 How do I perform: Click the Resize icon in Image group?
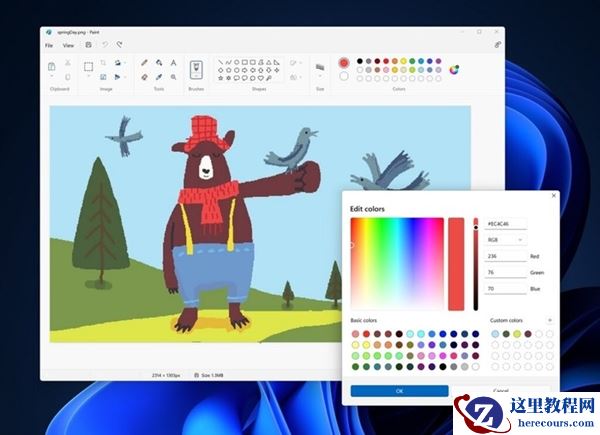103,77
